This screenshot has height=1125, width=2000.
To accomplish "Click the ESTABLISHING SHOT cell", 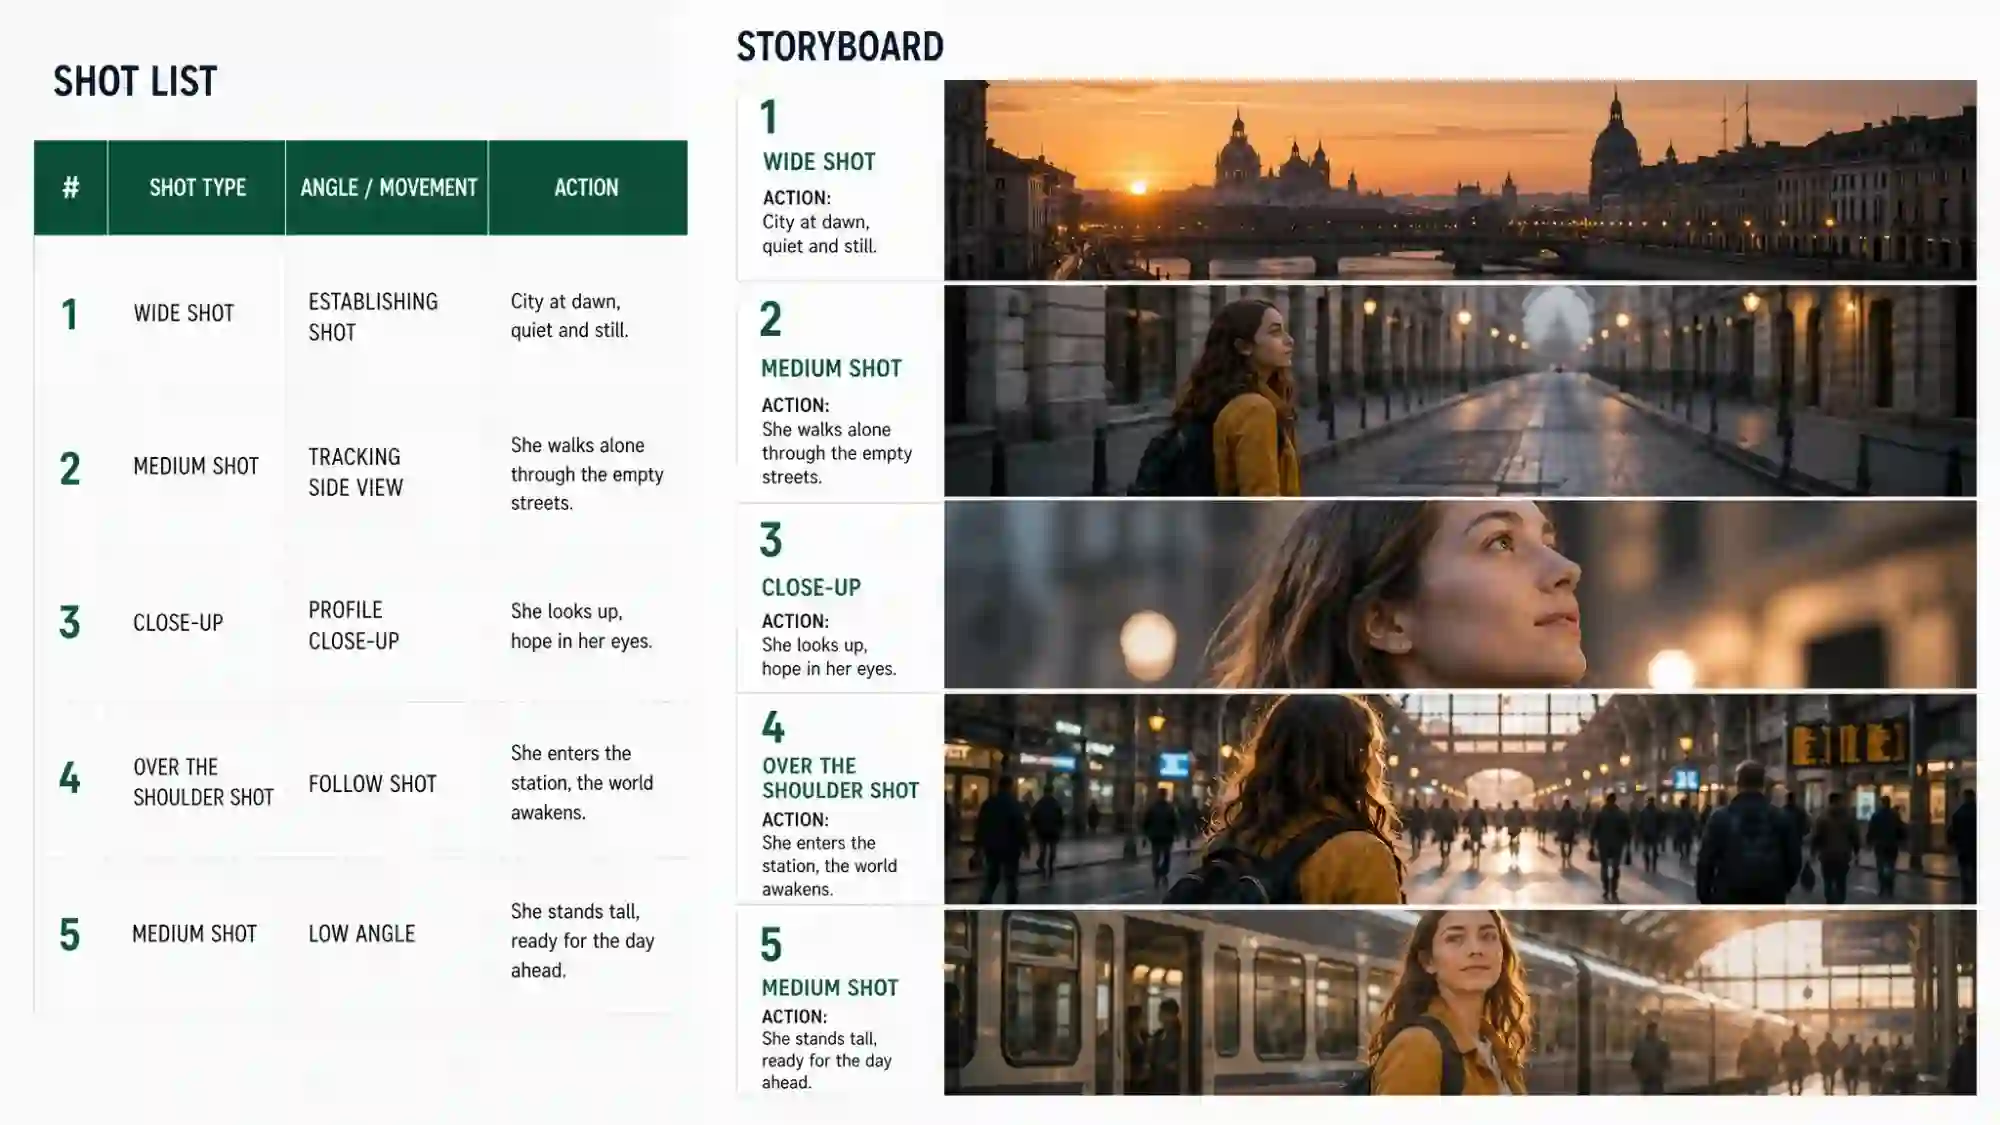I will coord(373,317).
